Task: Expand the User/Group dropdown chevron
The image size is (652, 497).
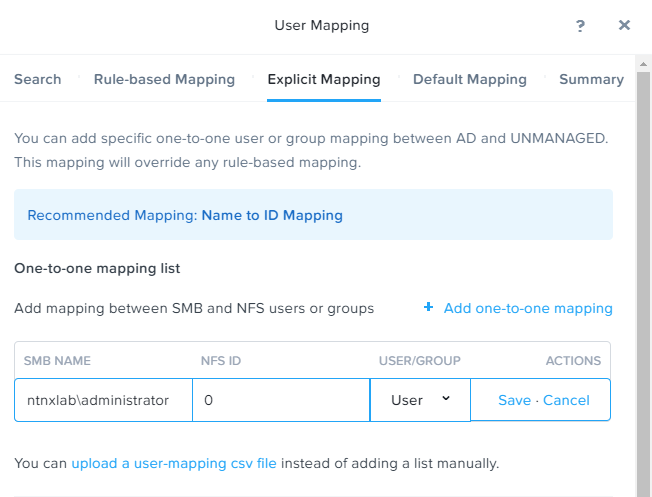Action: (x=446, y=398)
